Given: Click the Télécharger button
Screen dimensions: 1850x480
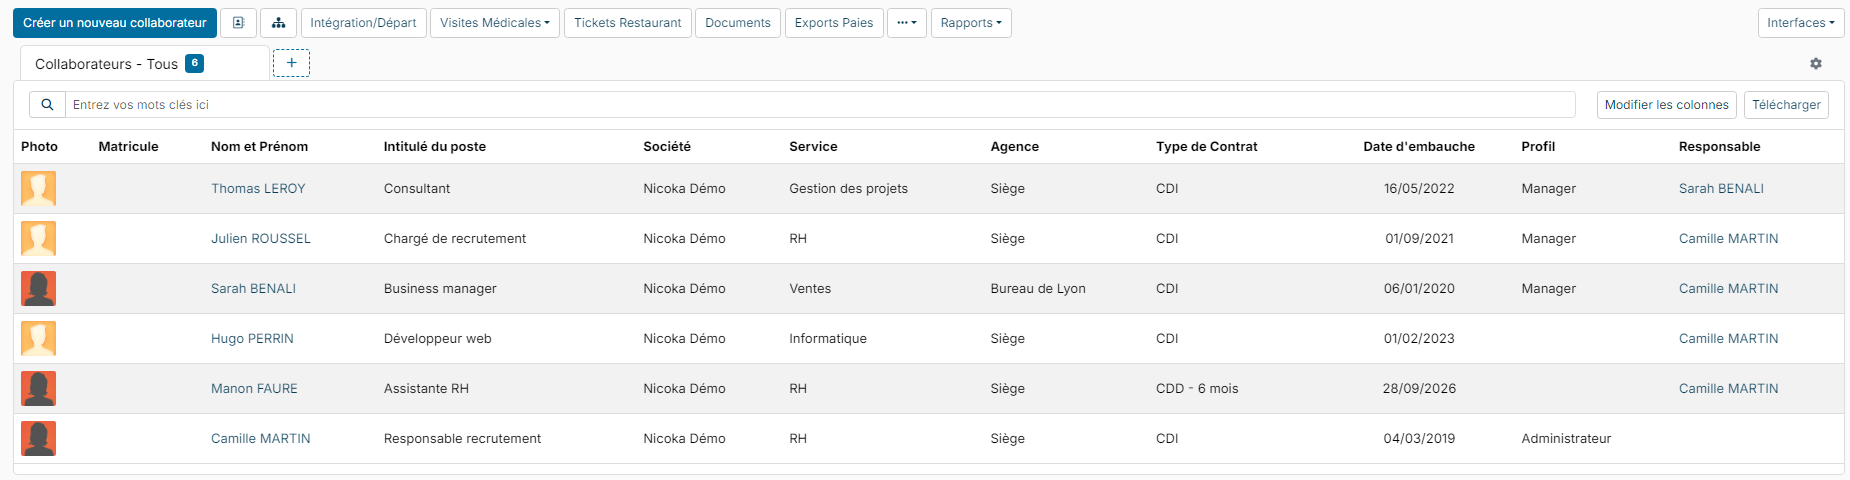Looking at the screenshot, I should [x=1786, y=105].
